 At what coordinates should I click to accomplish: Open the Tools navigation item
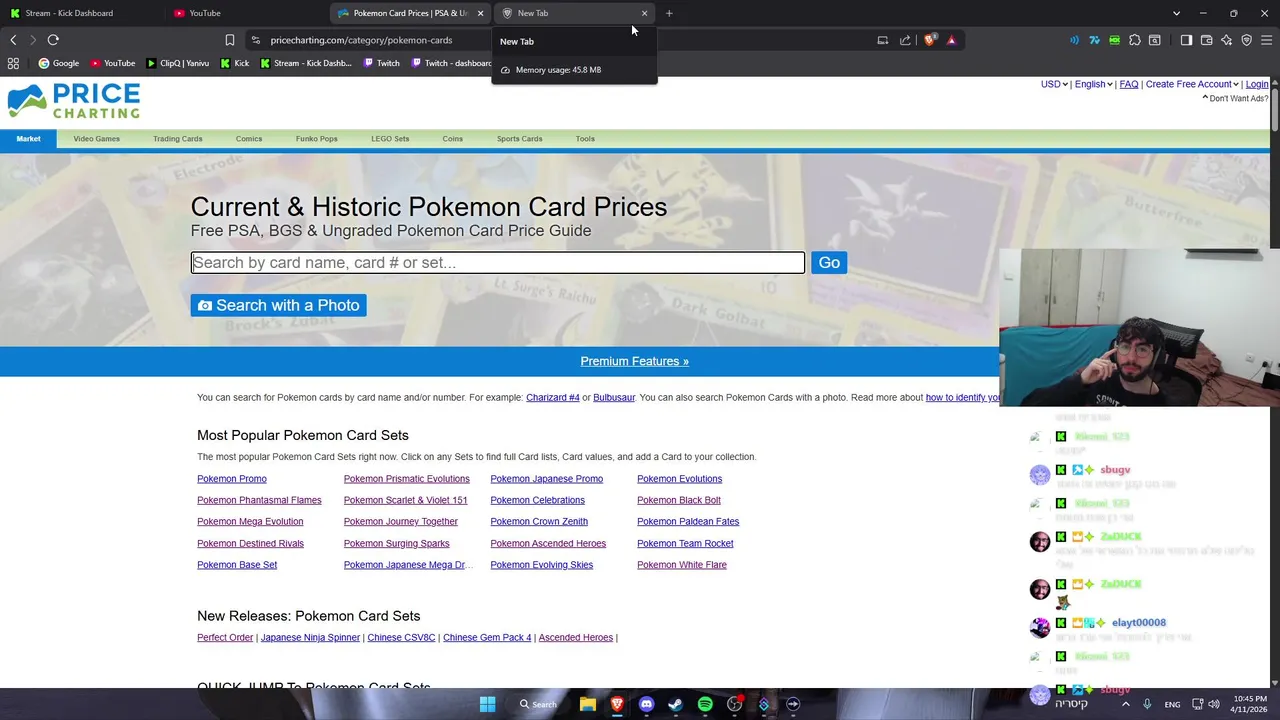(x=585, y=139)
